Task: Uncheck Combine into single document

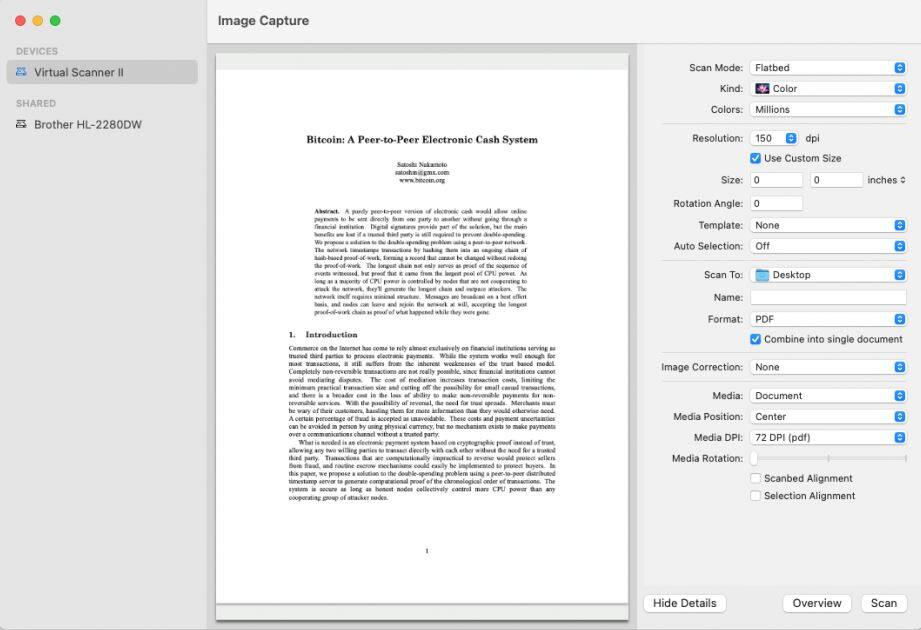Action: coord(756,339)
